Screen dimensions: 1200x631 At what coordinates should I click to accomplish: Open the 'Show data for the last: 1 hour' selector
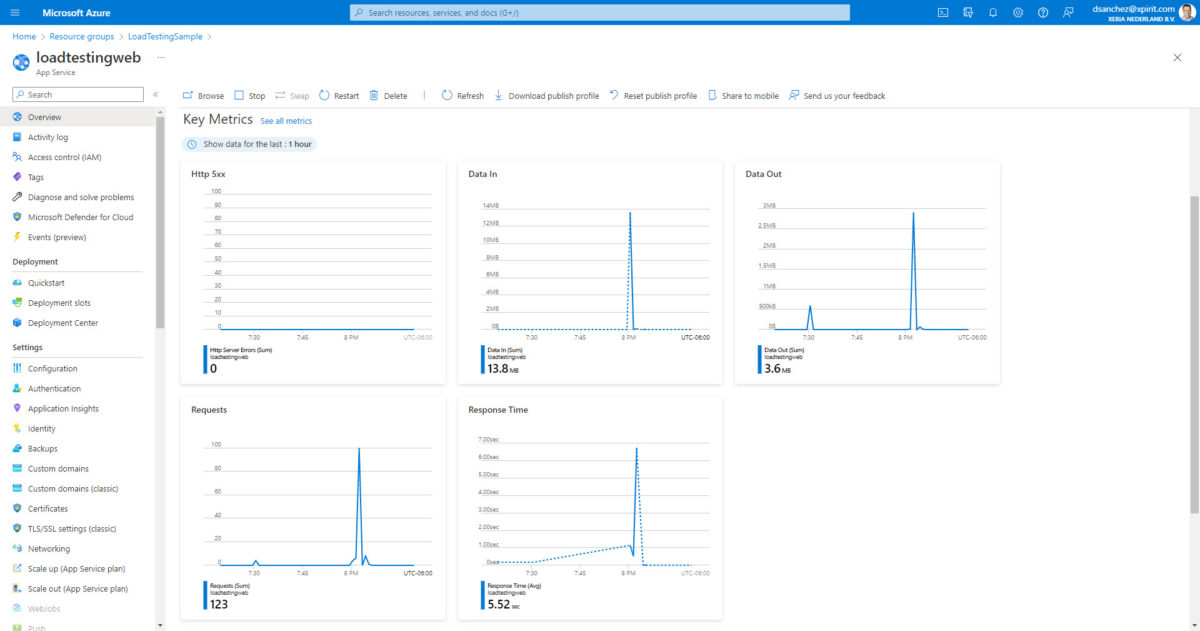click(x=250, y=143)
